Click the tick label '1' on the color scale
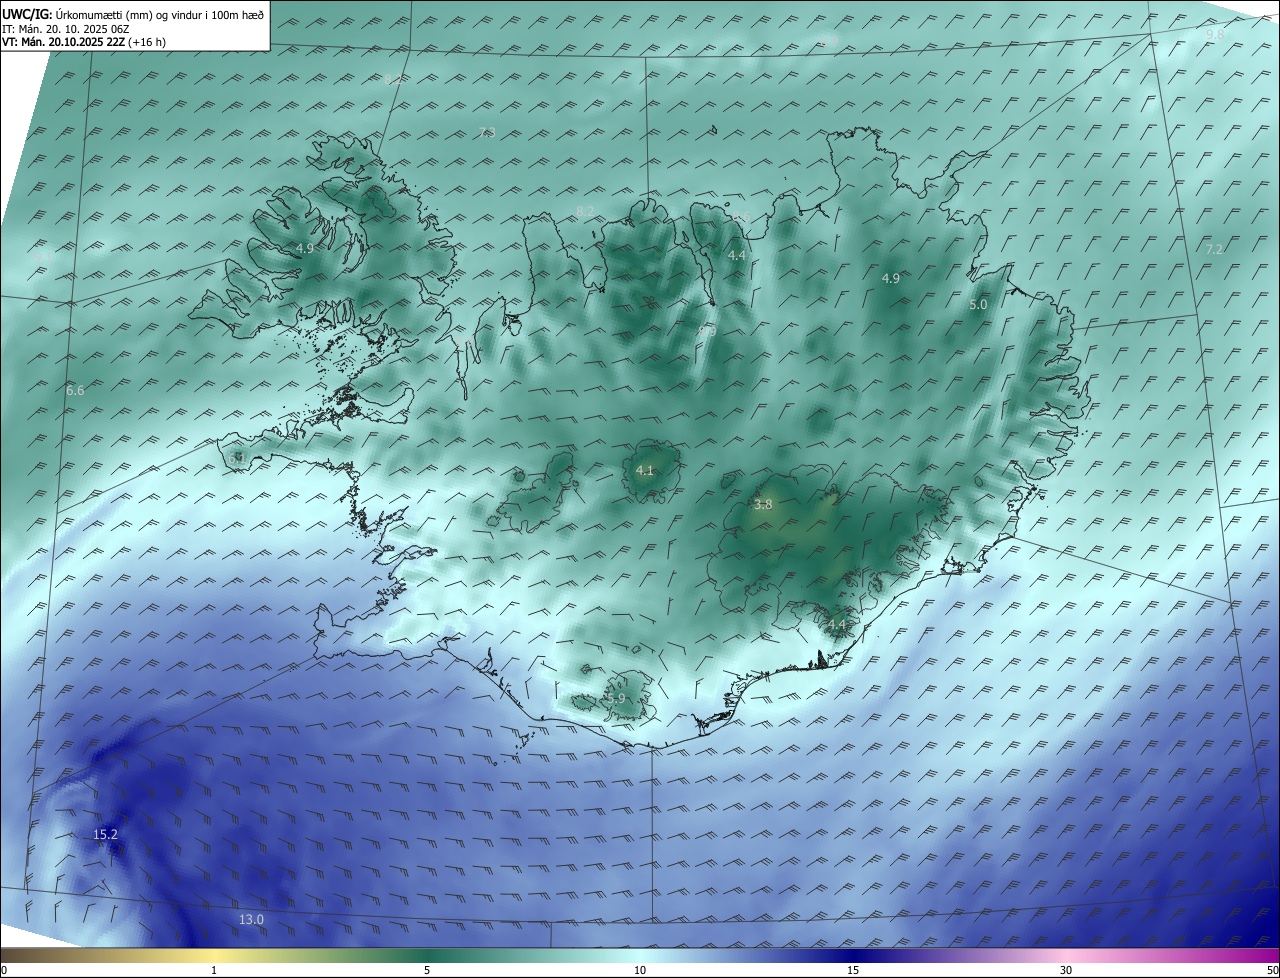Viewport: 1280px width, 978px height. click(214, 970)
